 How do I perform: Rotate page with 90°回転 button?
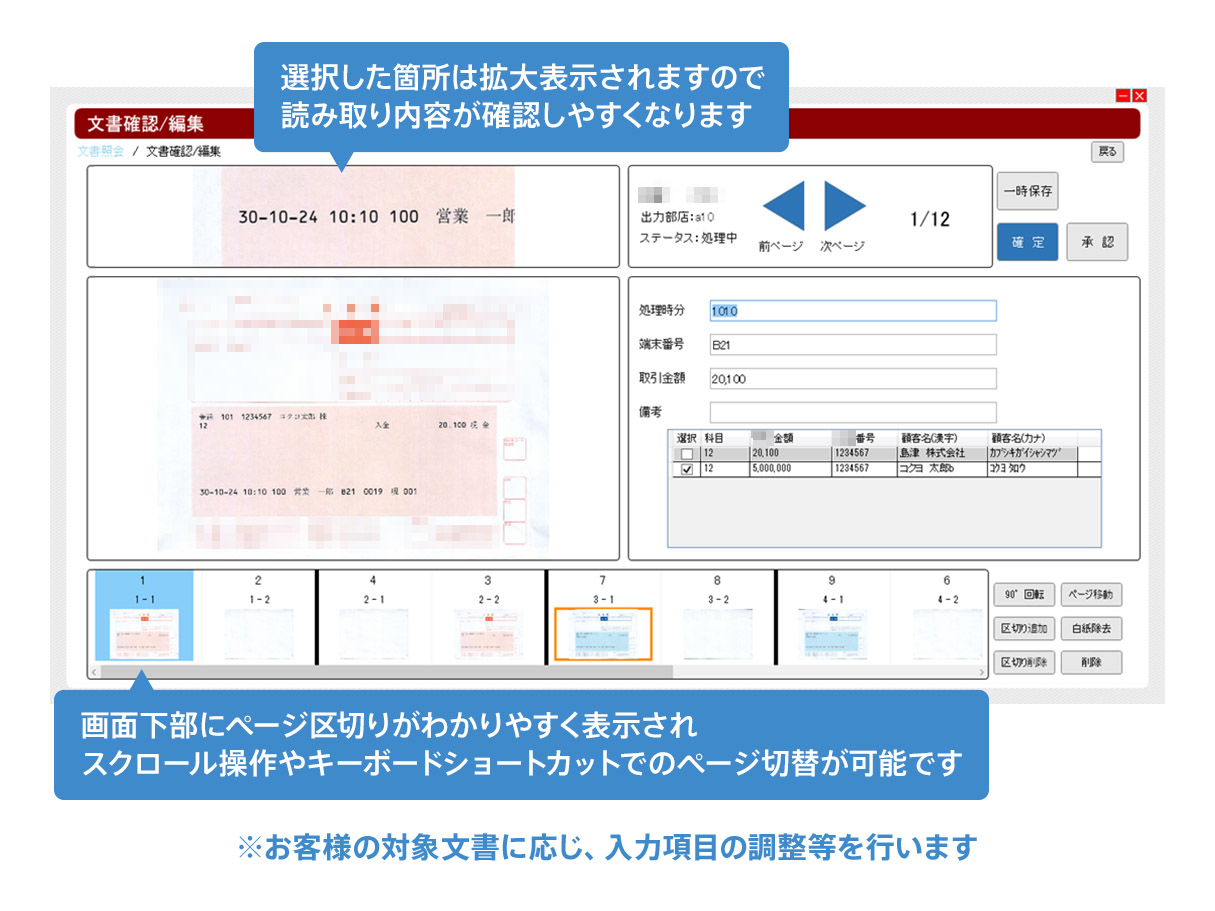[x=1023, y=595]
